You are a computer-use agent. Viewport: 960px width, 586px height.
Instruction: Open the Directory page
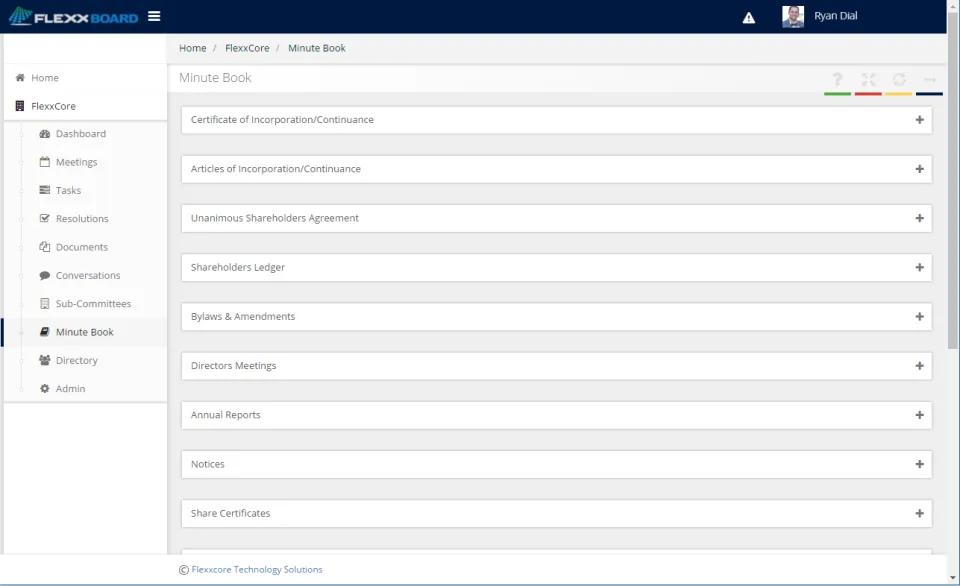(77, 360)
